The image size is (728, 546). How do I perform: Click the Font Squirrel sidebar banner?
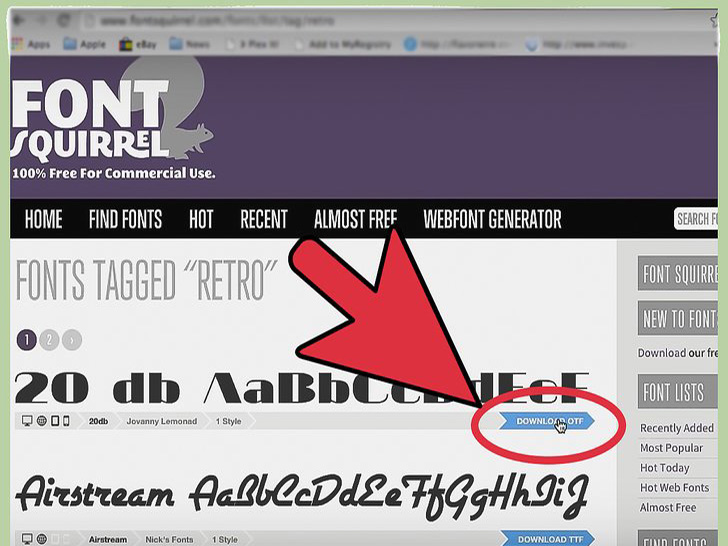(x=678, y=273)
